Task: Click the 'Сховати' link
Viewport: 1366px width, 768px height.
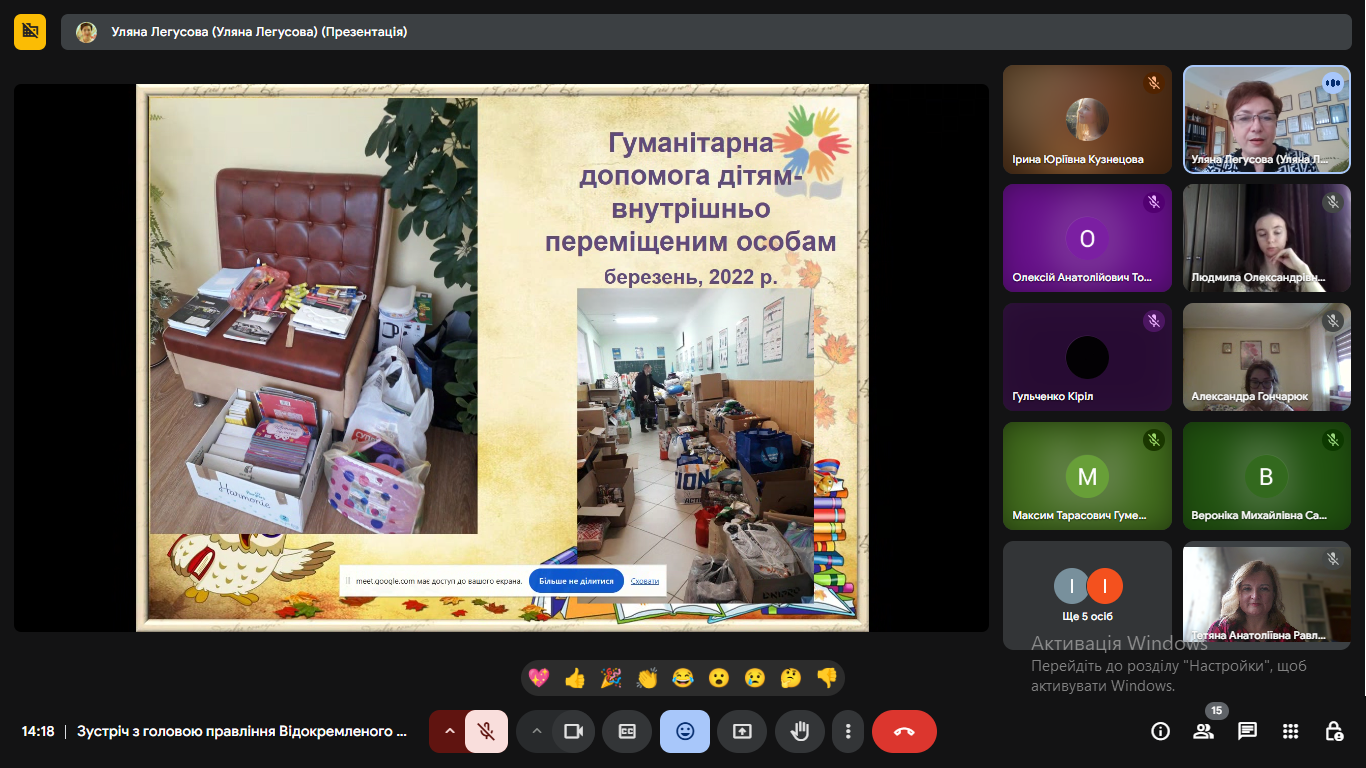Action: [x=645, y=581]
